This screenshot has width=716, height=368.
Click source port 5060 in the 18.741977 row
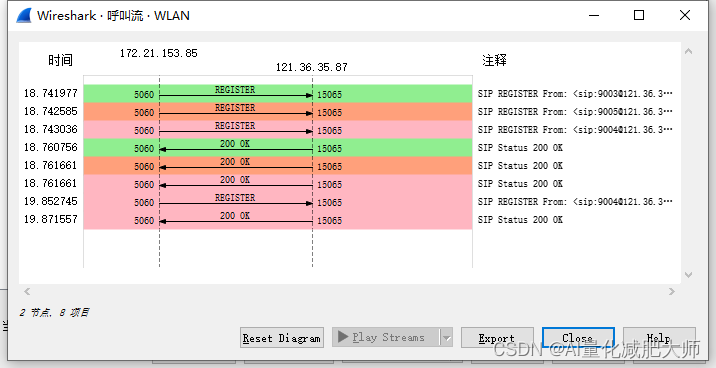point(144,95)
